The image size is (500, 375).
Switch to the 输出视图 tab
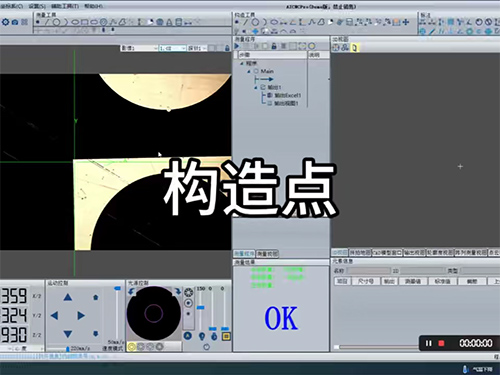pyautogui.click(x=414, y=253)
